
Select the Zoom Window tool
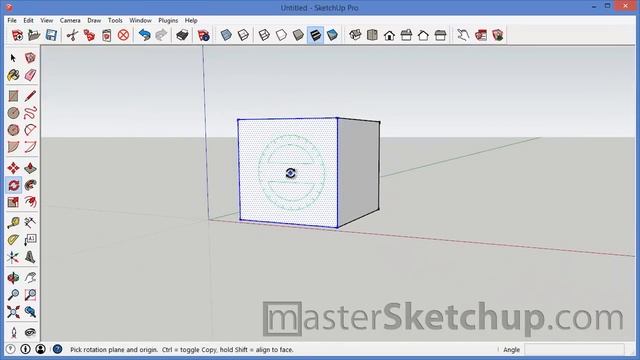[30, 295]
